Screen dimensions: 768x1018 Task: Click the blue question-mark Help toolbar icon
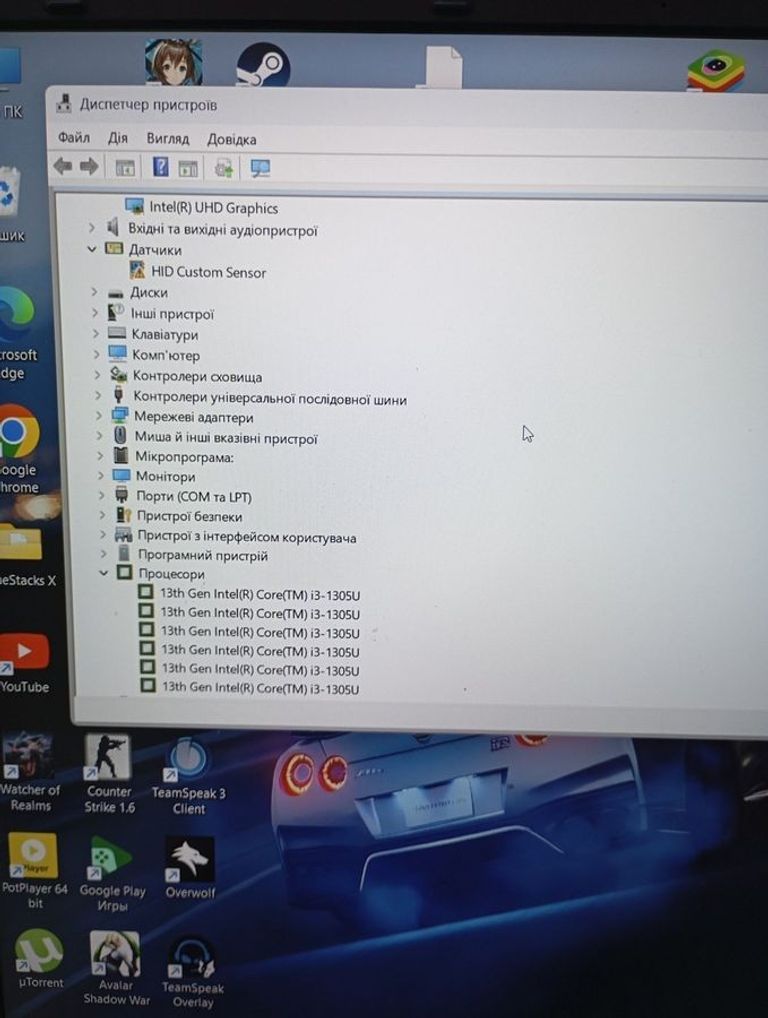tap(160, 167)
